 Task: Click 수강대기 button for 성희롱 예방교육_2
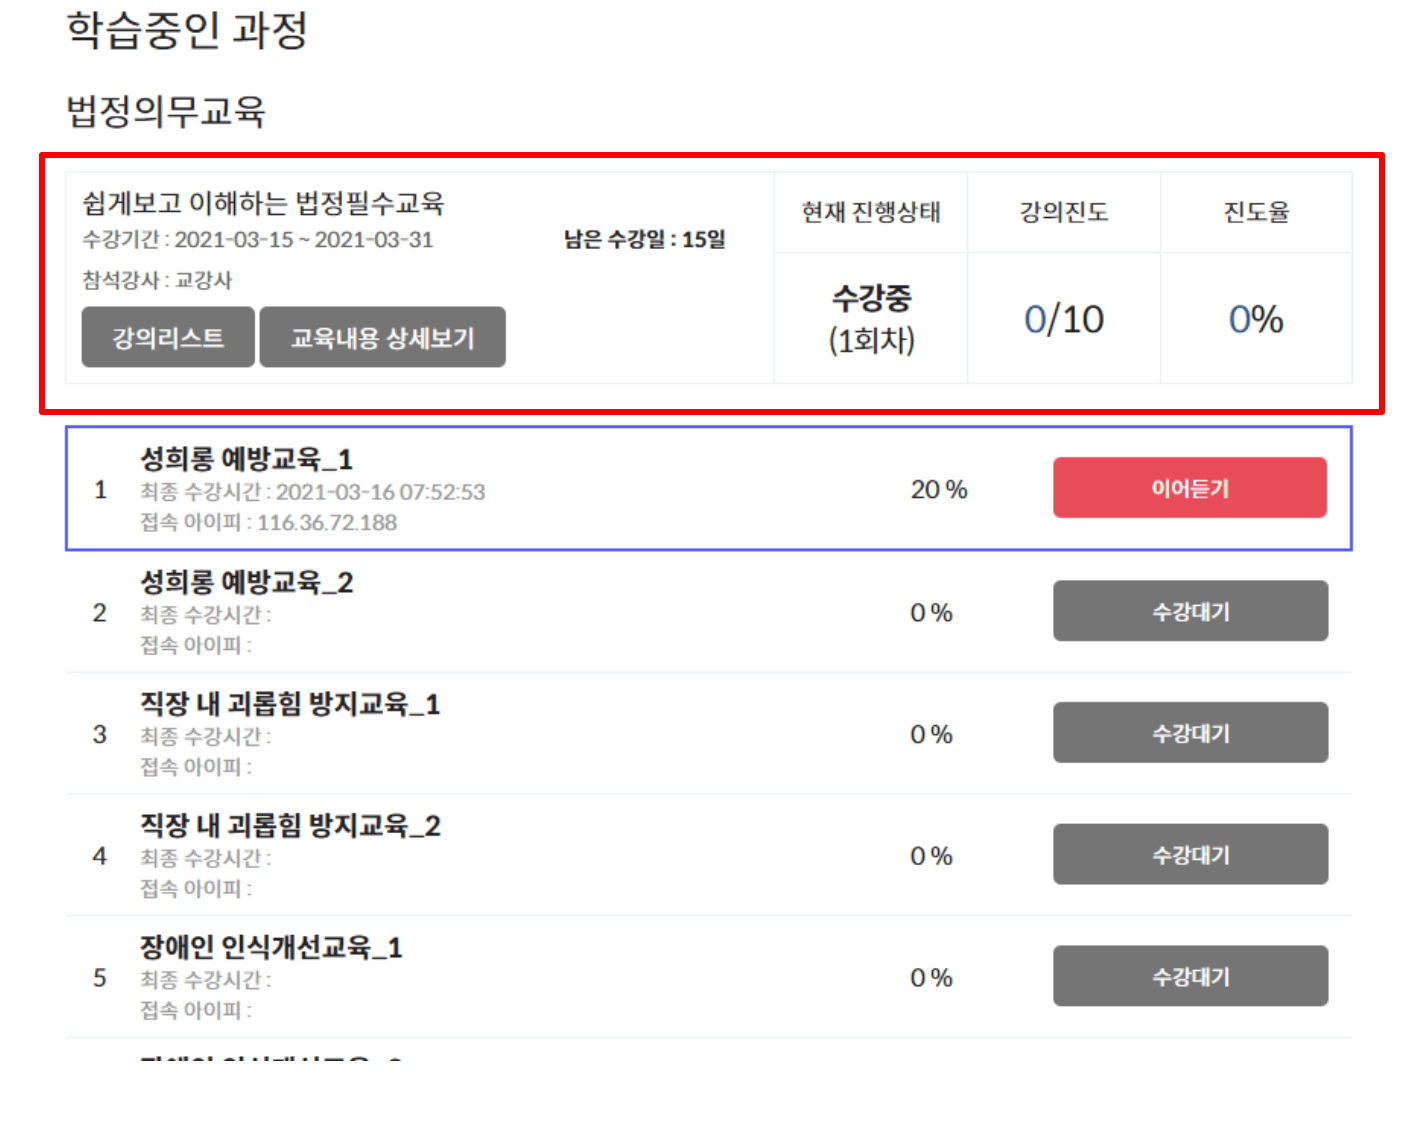[1189, 611]
